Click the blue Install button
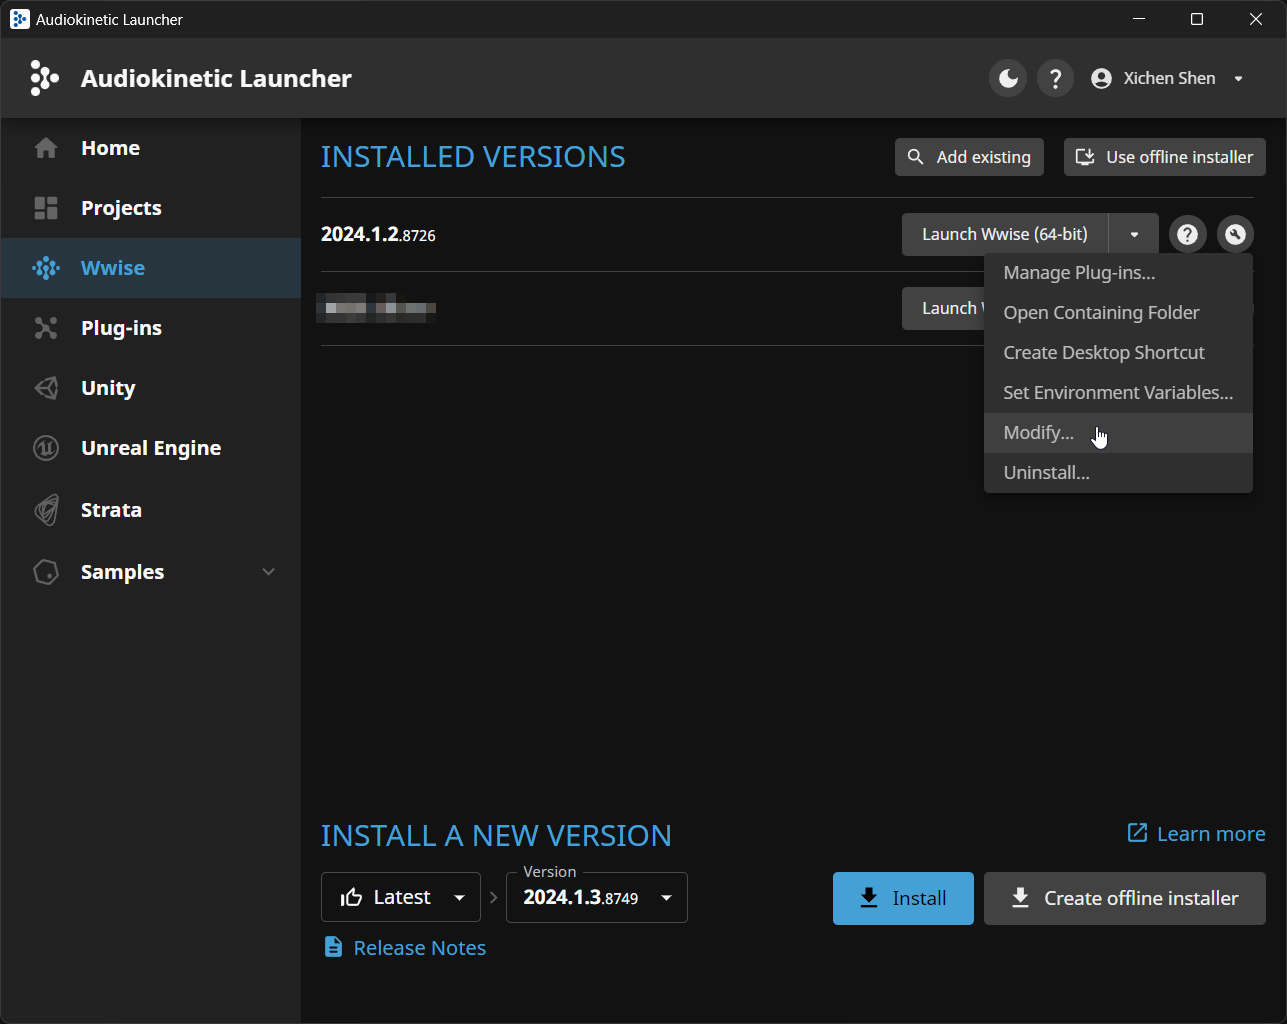This screenshot has width=1287, height=1024. [x=903, y=898]
